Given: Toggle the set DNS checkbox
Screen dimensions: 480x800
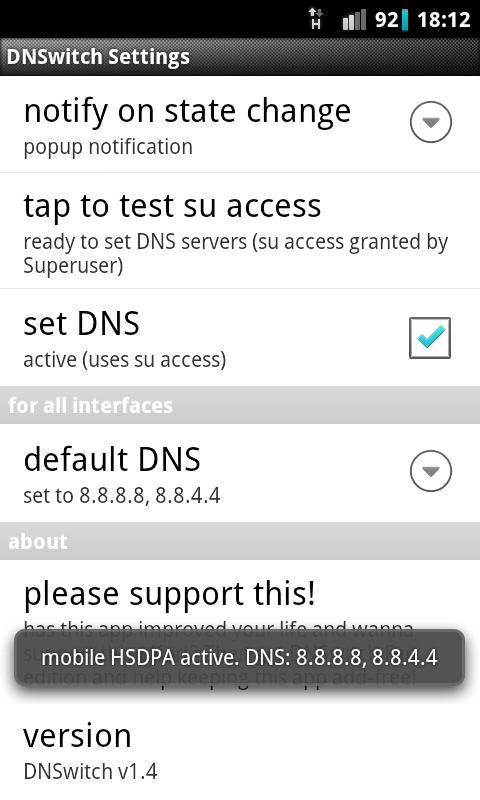Looking at the screenshot, I should point(430,338).
